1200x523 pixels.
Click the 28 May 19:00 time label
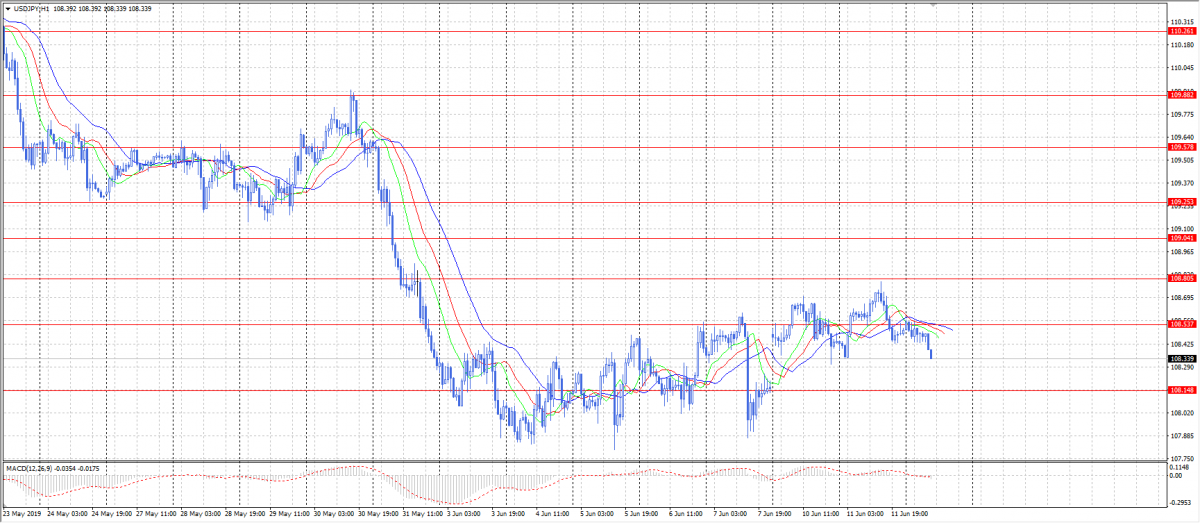[x=243, y=515]
